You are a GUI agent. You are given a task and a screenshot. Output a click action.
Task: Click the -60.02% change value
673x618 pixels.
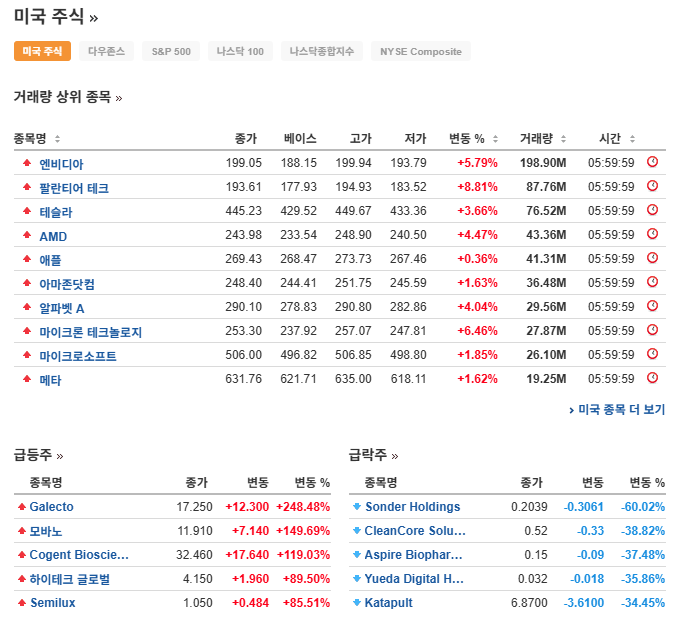click(643, 507)
